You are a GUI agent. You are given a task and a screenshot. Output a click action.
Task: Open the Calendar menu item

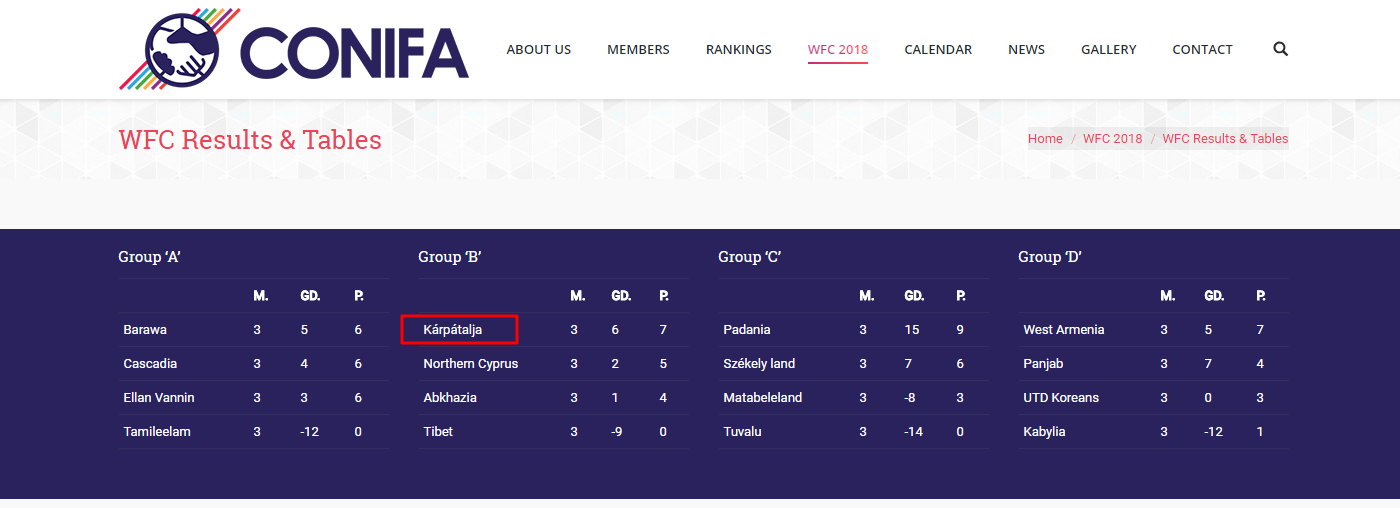938,49
